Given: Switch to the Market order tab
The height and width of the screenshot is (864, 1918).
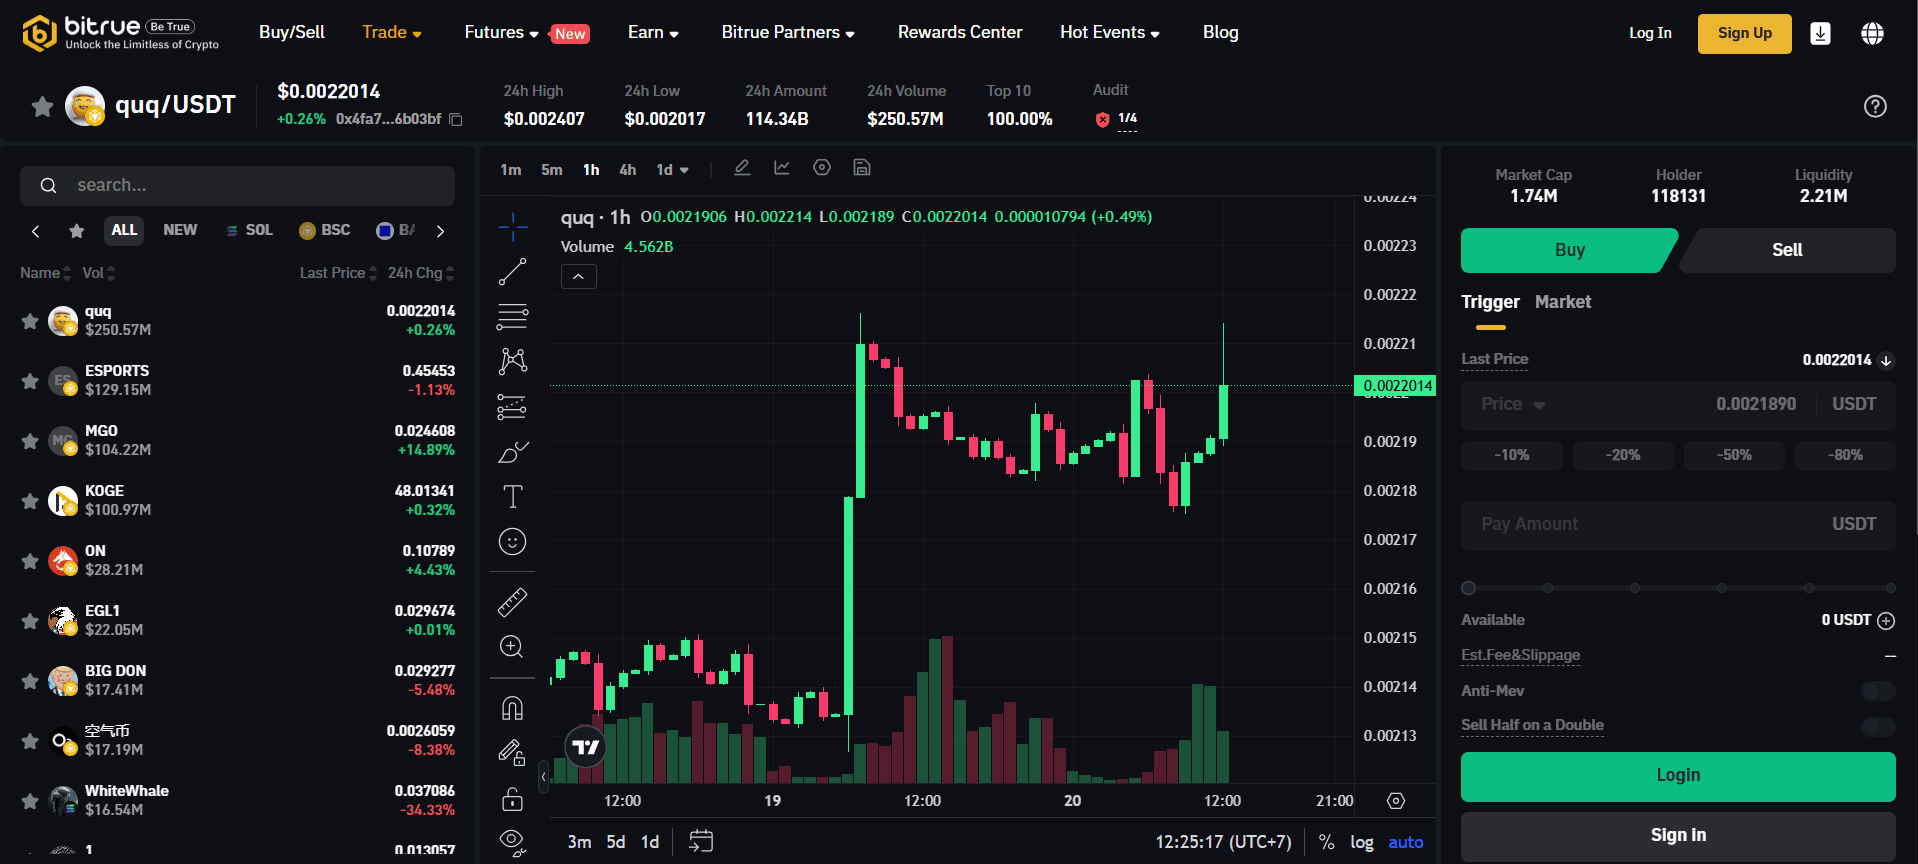Looking at the screenshot, I should tap(1562, 302).
